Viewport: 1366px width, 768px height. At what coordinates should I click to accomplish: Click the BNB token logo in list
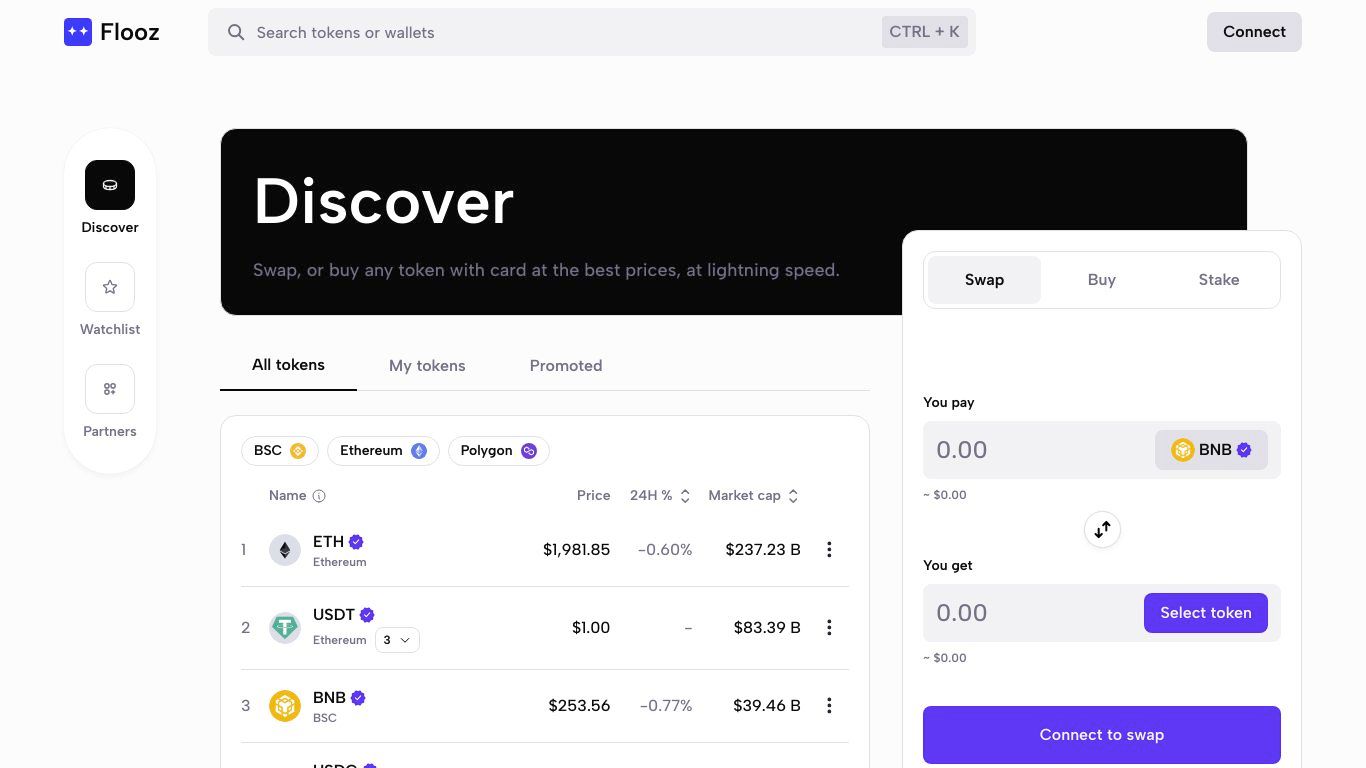pyautogui.click(x=285, y=706)
